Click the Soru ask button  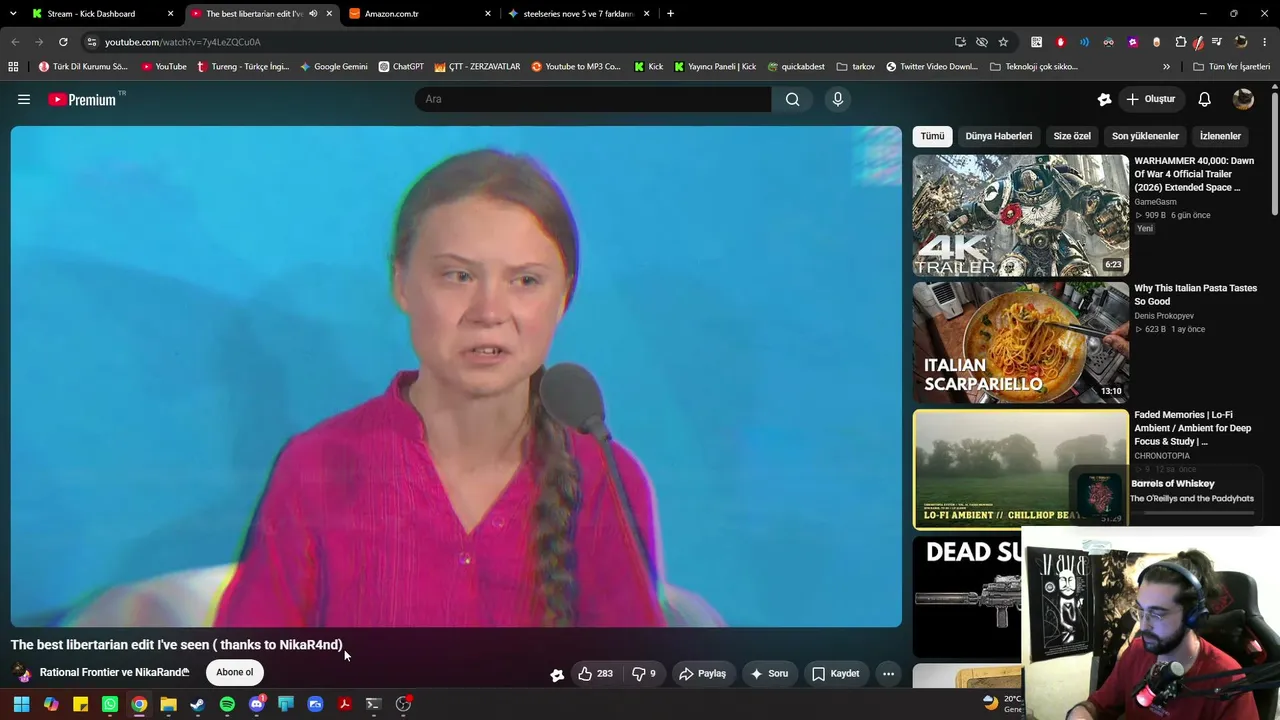770,674
